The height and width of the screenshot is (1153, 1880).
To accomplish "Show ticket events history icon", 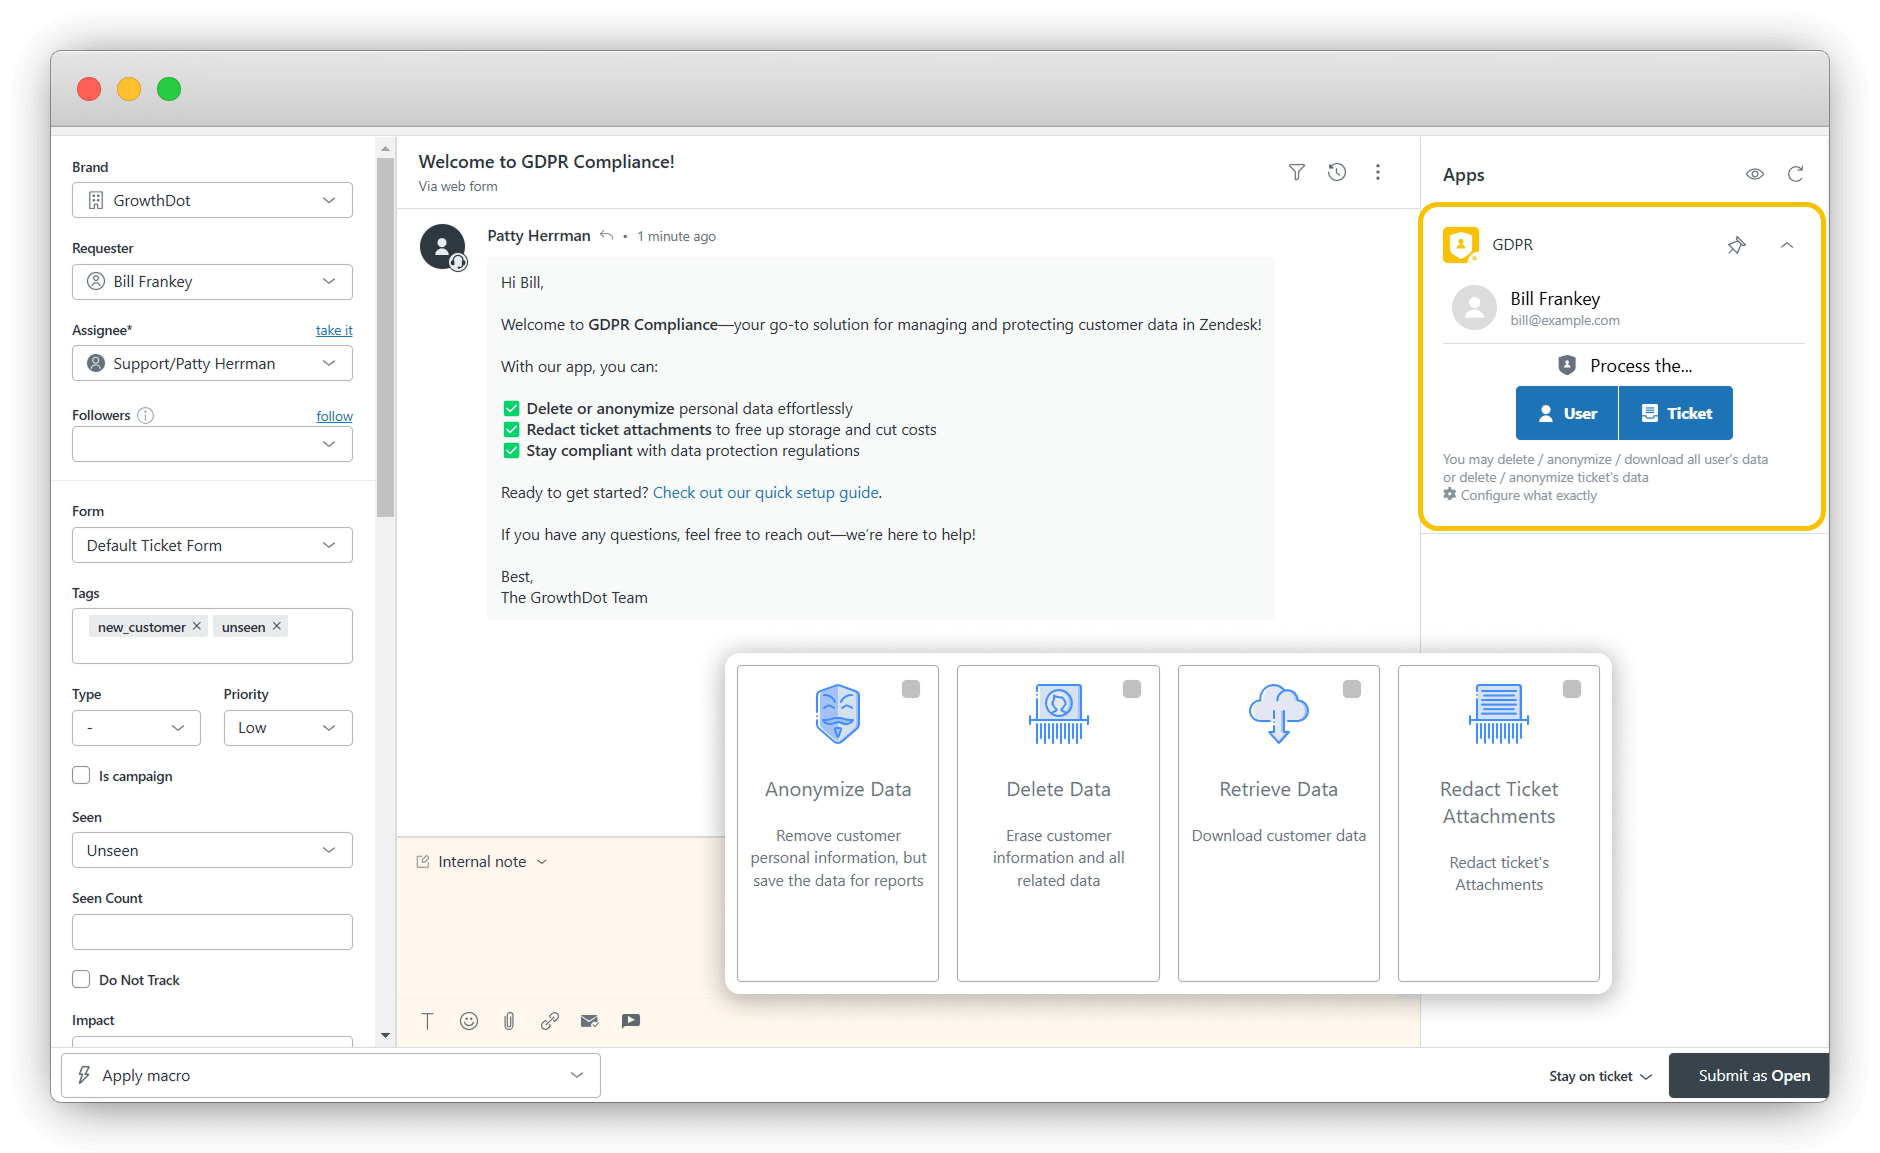I will tap(1337, 172).
